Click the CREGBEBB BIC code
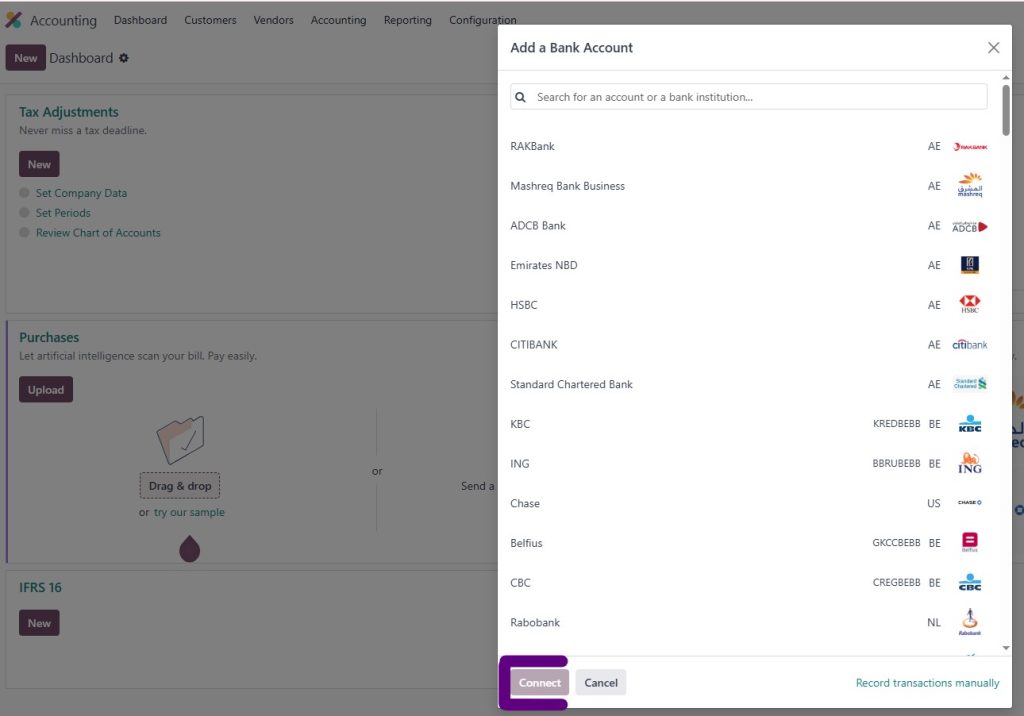 (896, 583)
